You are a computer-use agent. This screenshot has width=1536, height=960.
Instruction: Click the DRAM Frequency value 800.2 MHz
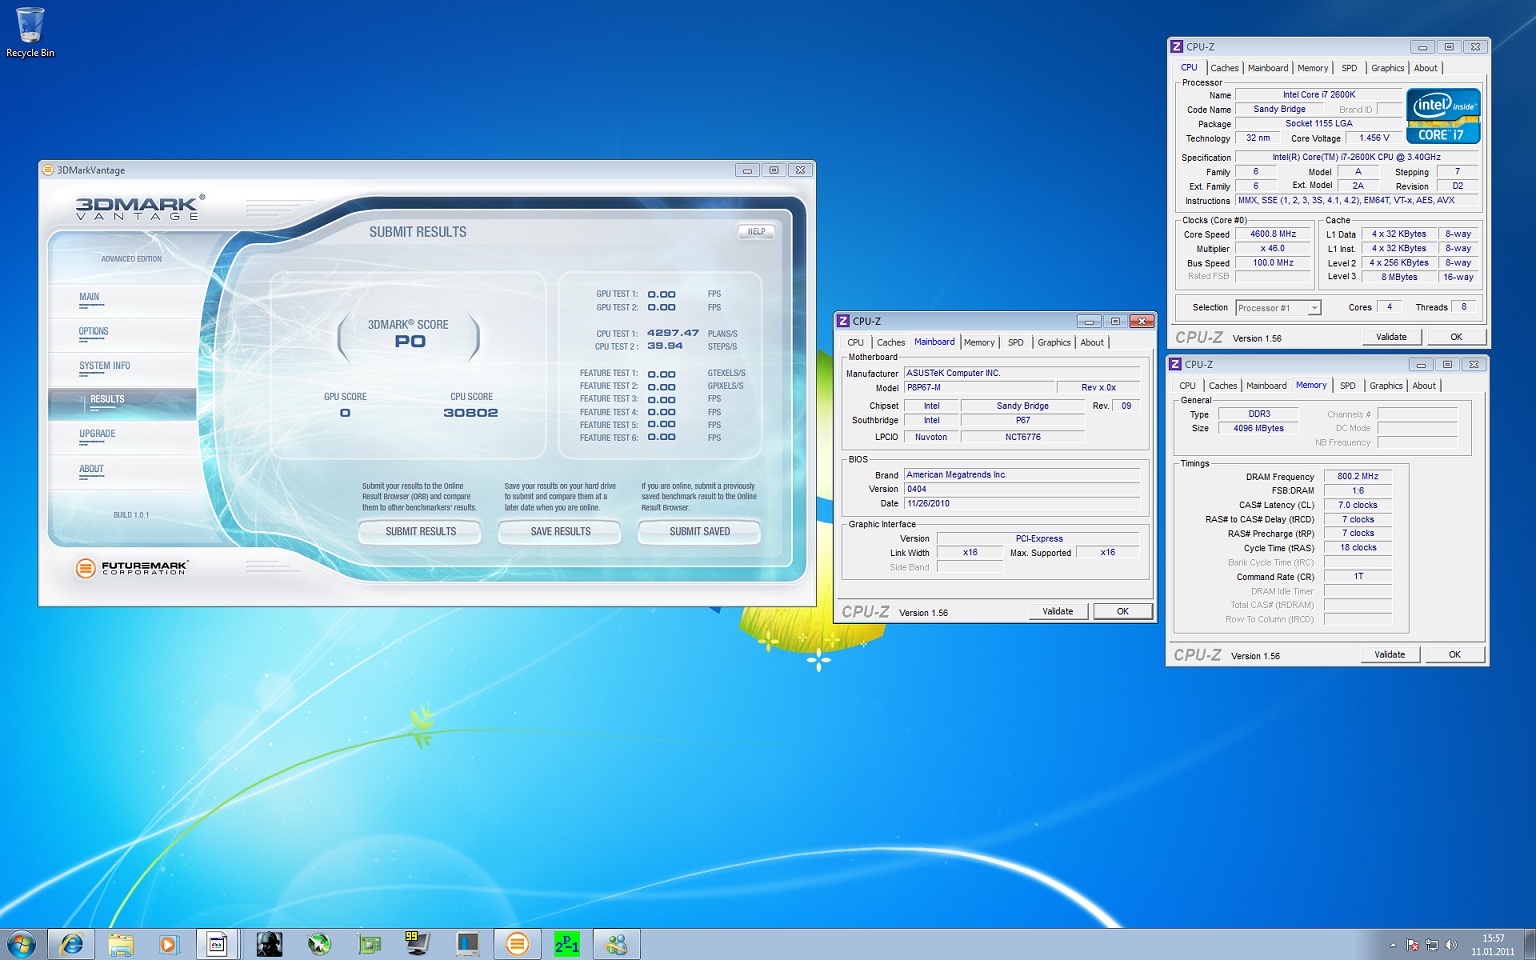coord(1357,476)
